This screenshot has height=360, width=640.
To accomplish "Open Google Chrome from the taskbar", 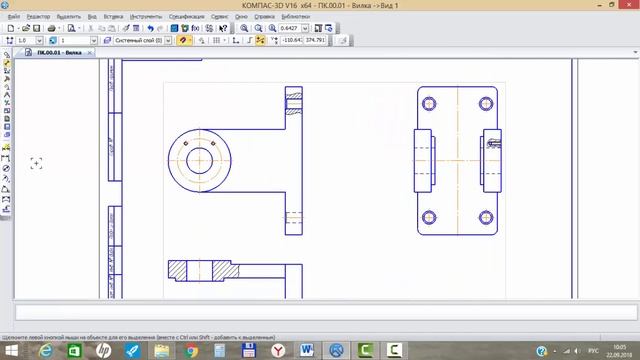I will point(191,351).
